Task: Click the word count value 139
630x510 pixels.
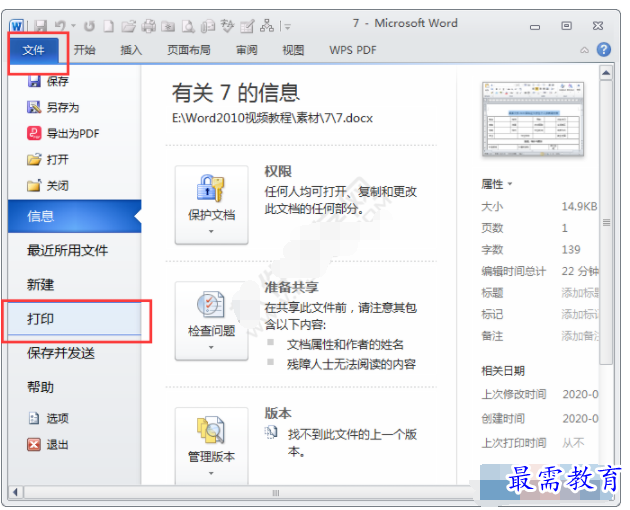Action: coord(571,250)
